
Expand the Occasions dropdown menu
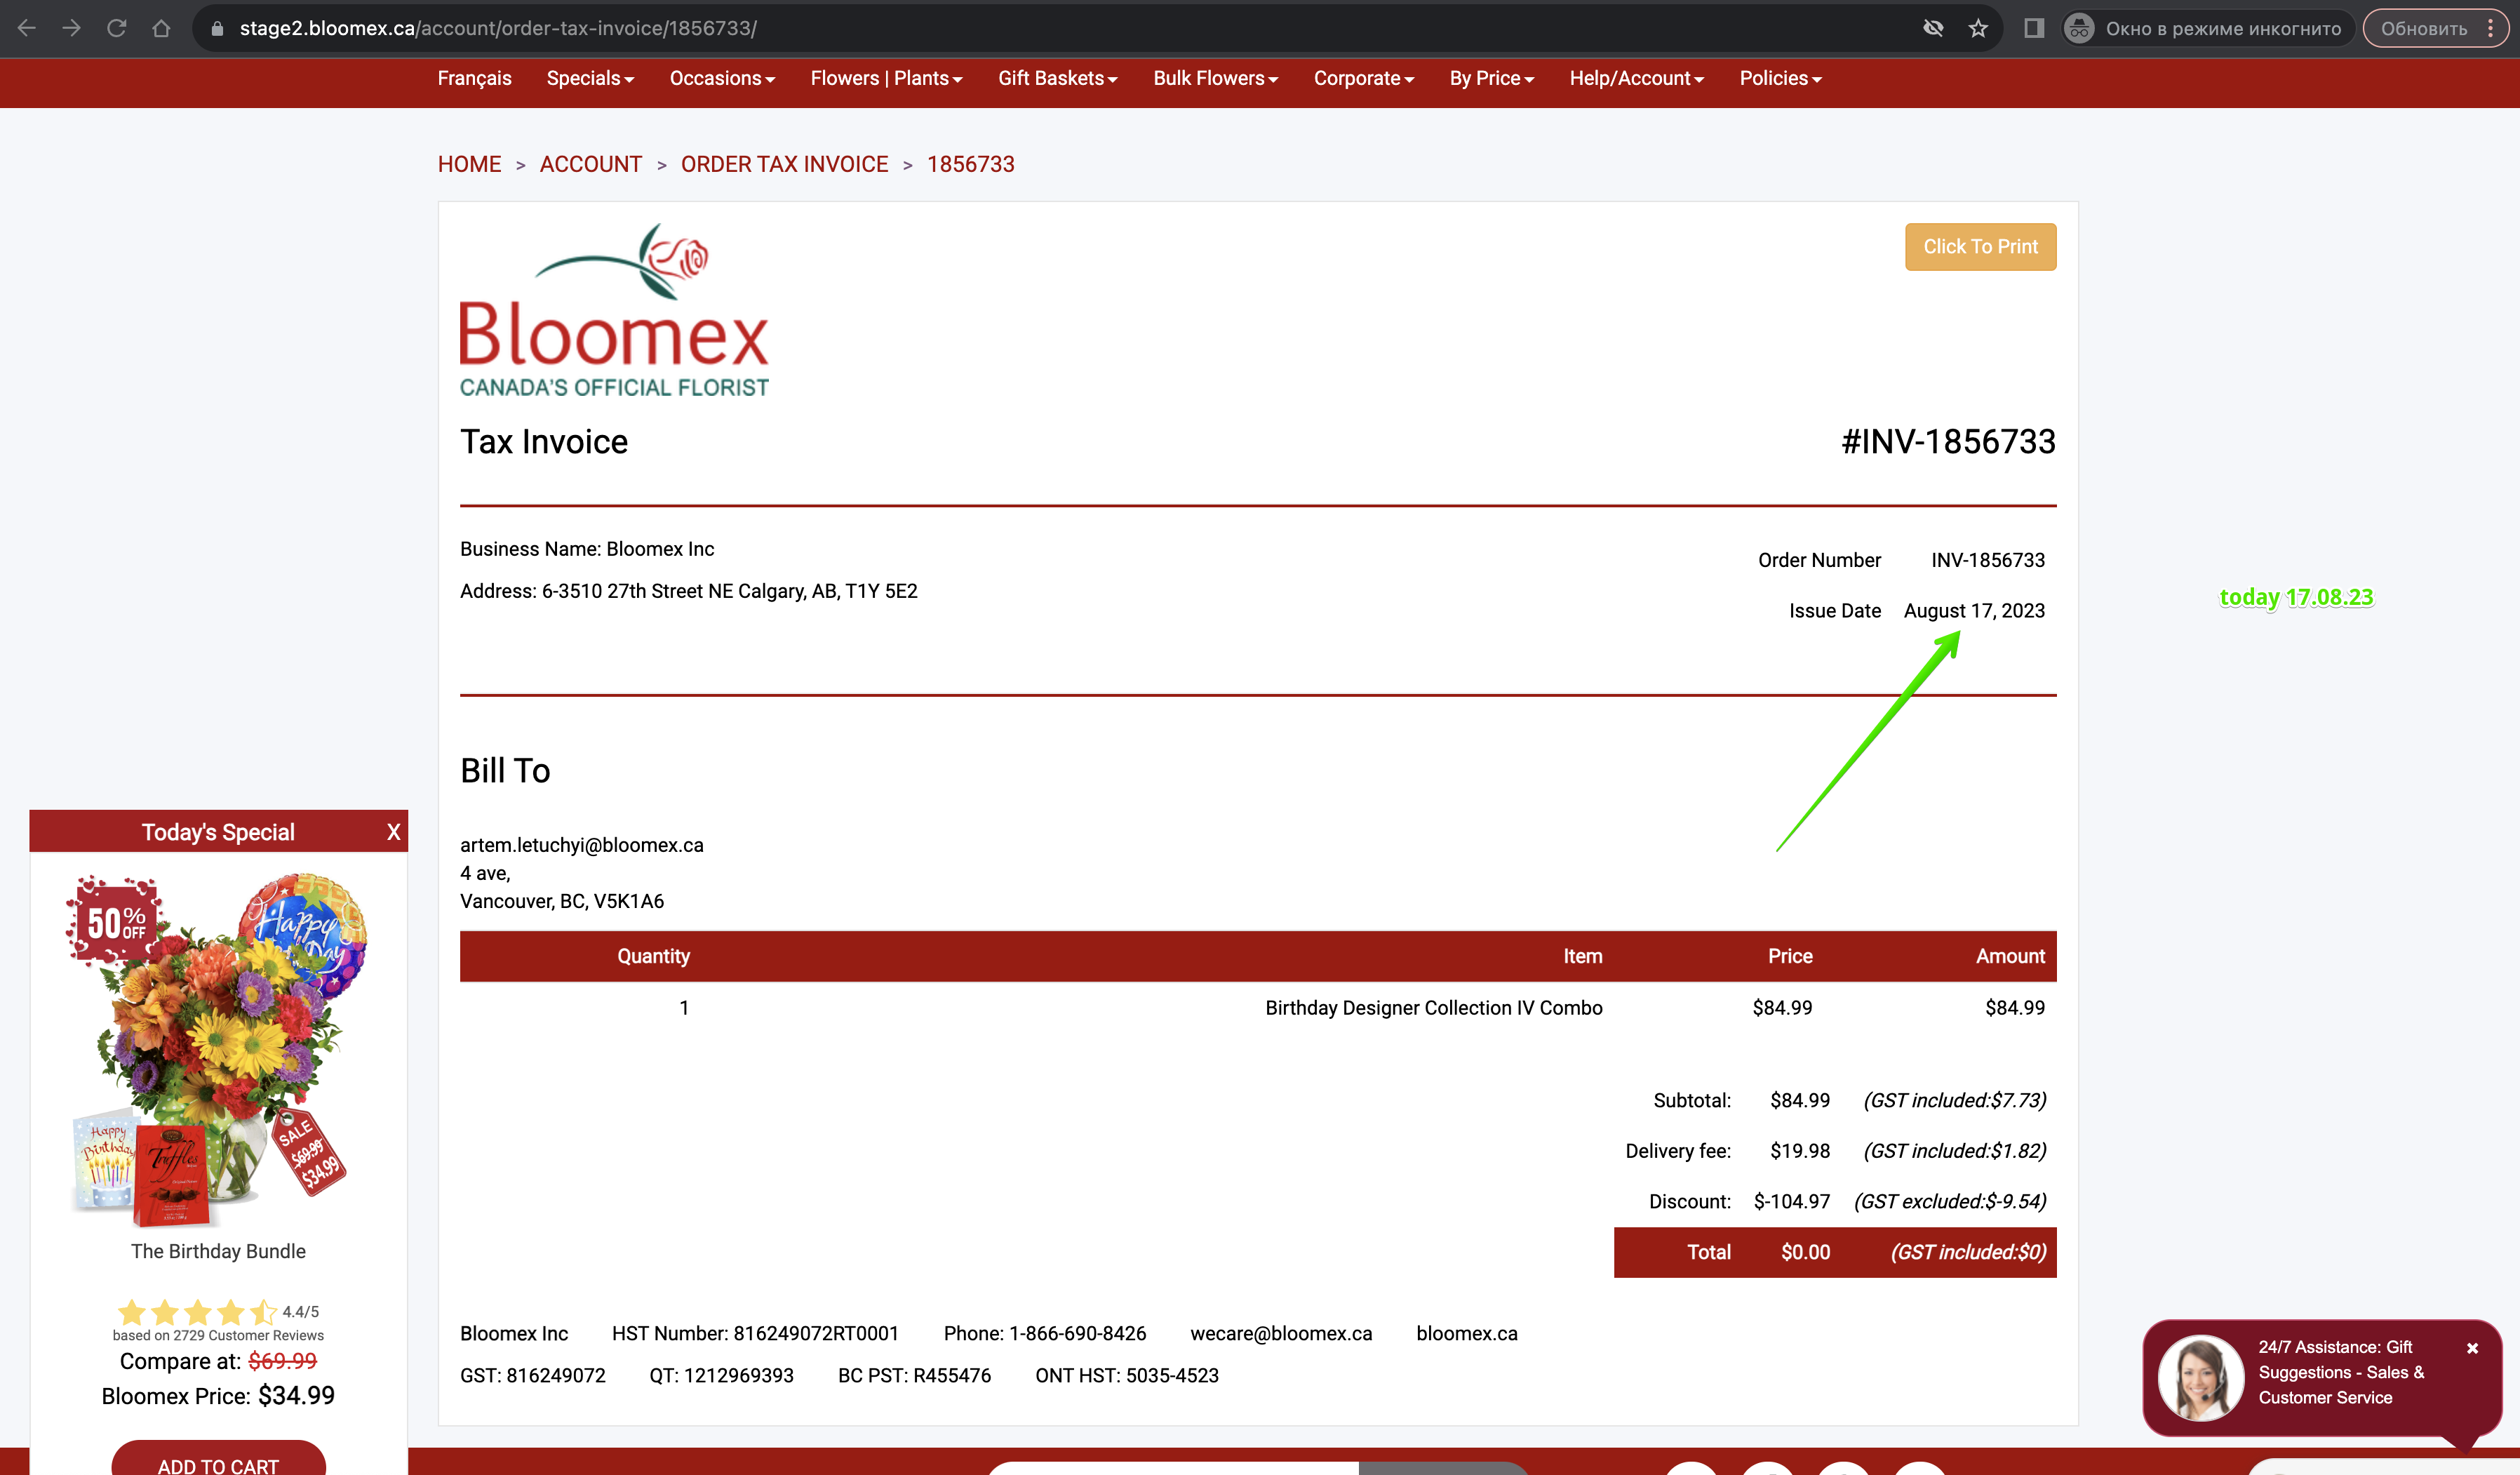(x=722, y=78)
